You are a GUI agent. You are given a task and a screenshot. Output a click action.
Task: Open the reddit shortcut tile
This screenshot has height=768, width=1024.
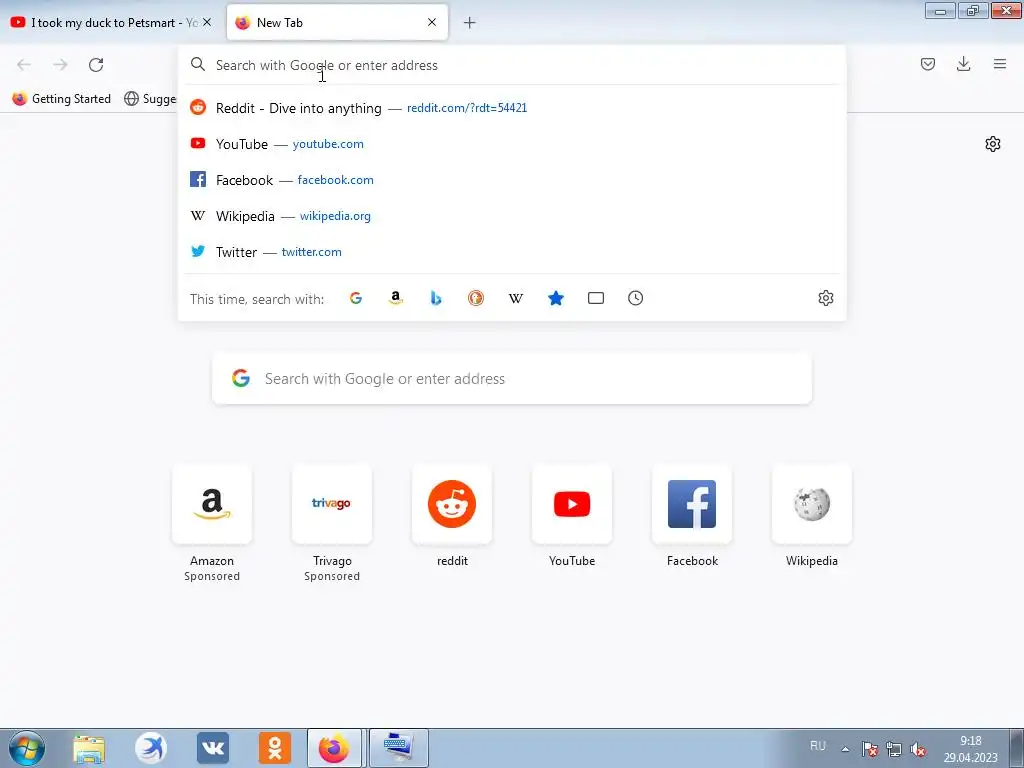pos(452,504)
